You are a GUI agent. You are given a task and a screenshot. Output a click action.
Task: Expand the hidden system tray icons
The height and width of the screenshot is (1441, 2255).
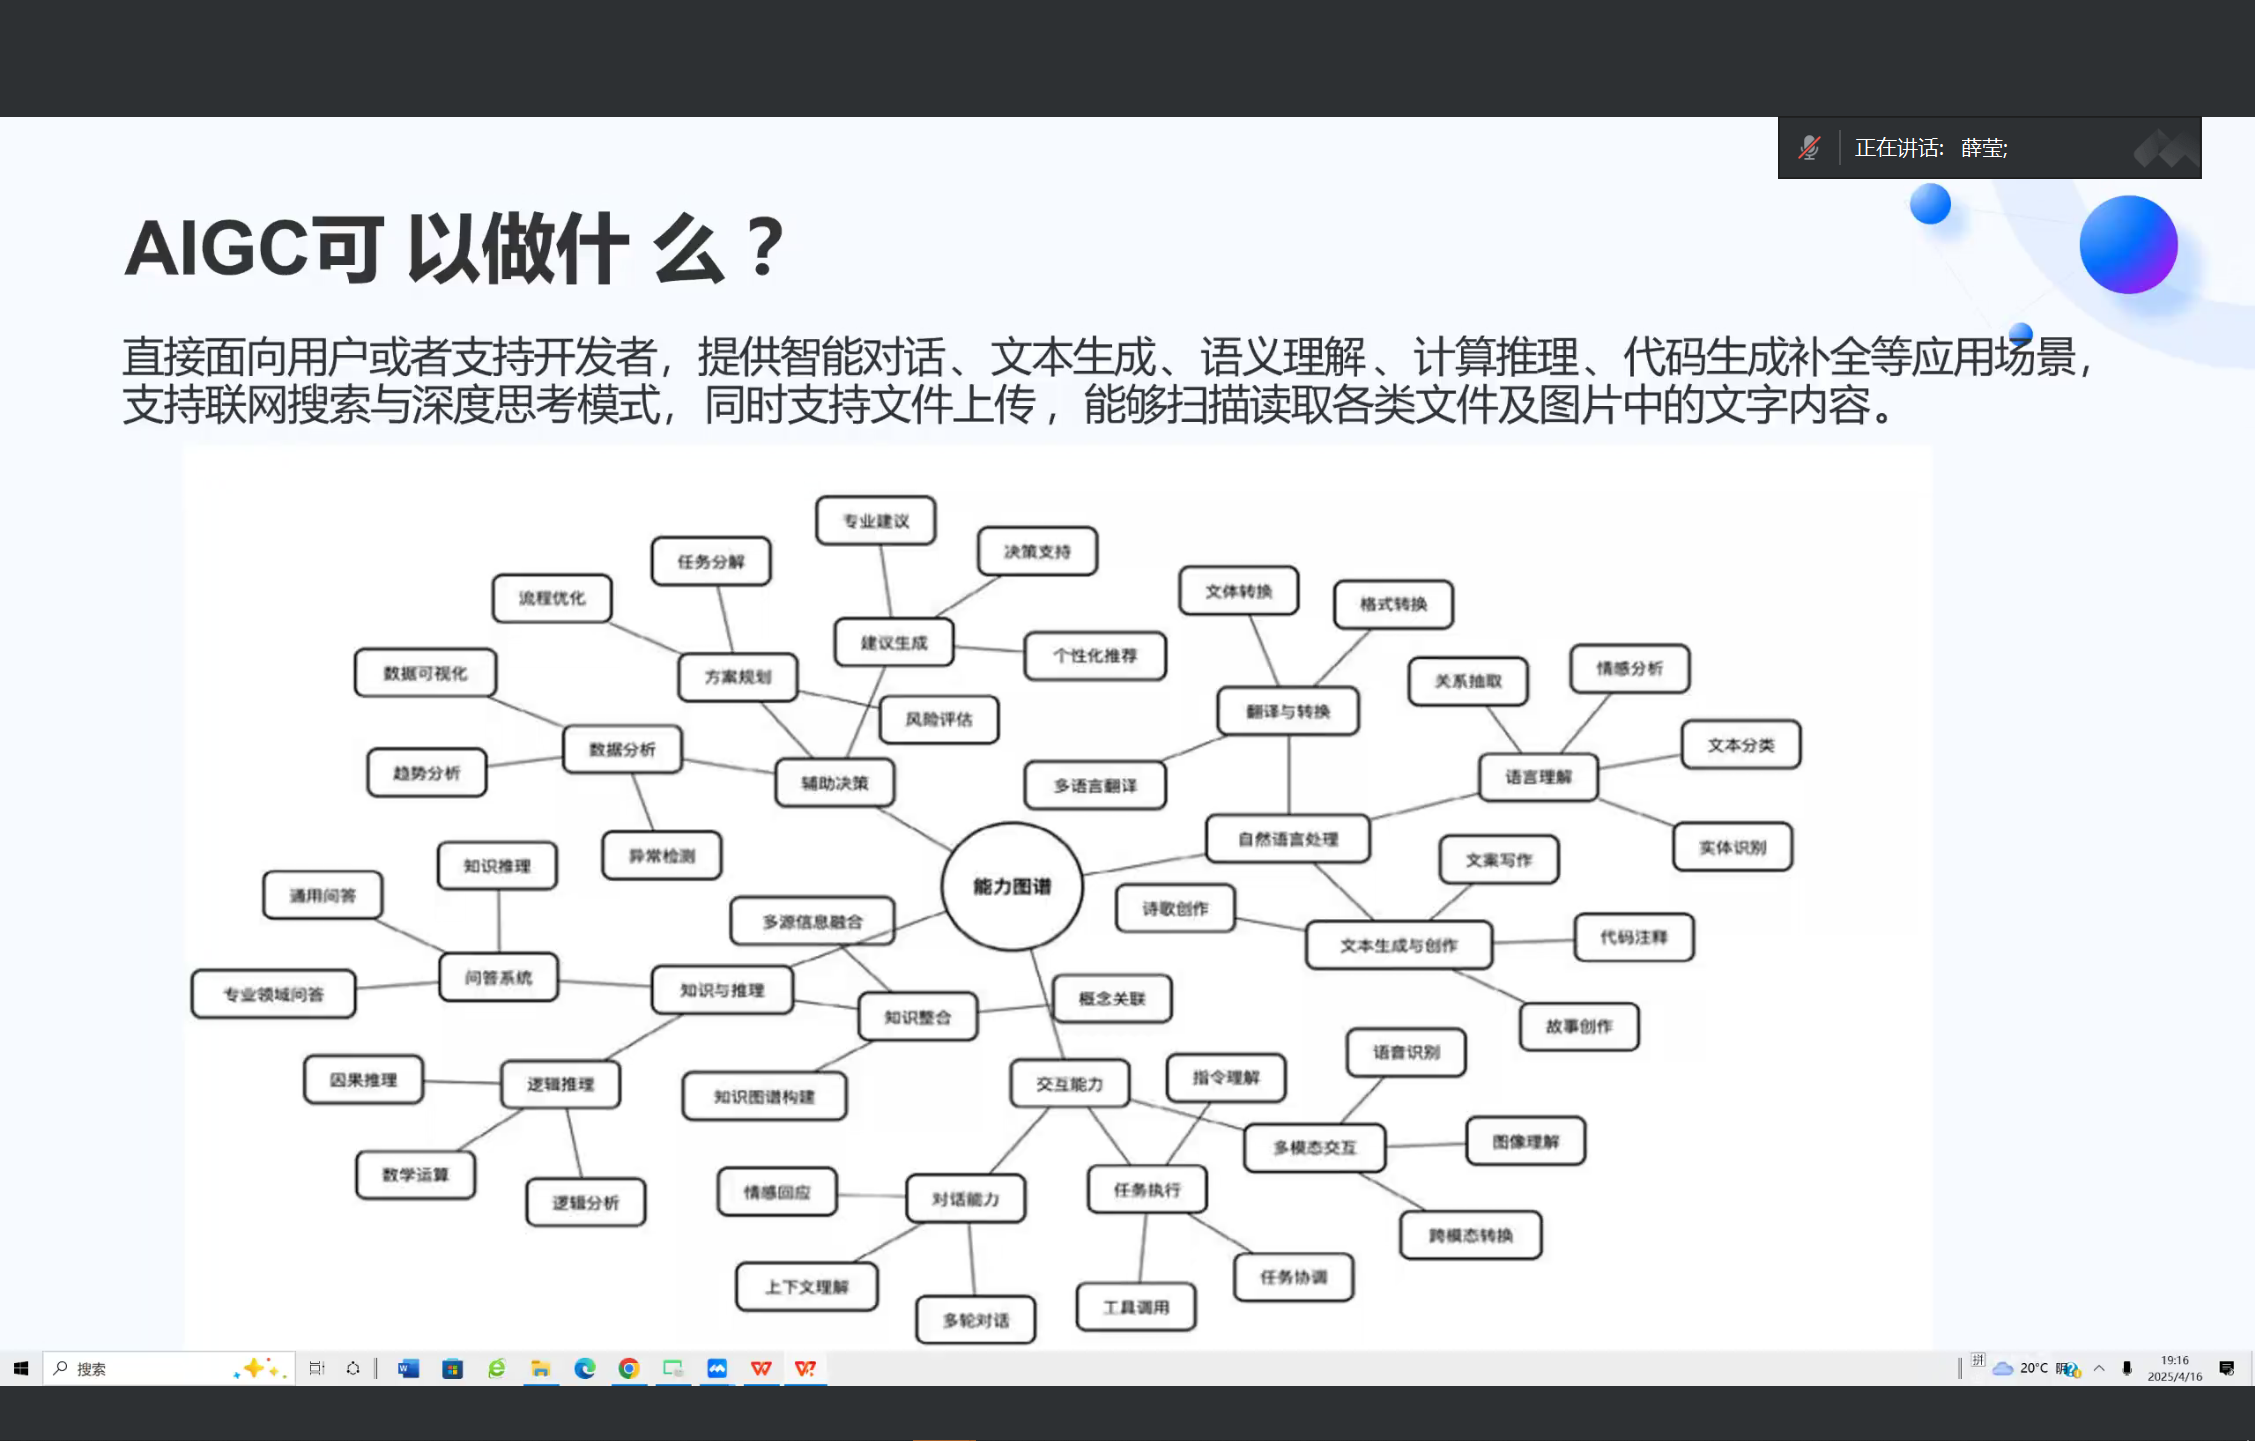click(2099, 1368)
